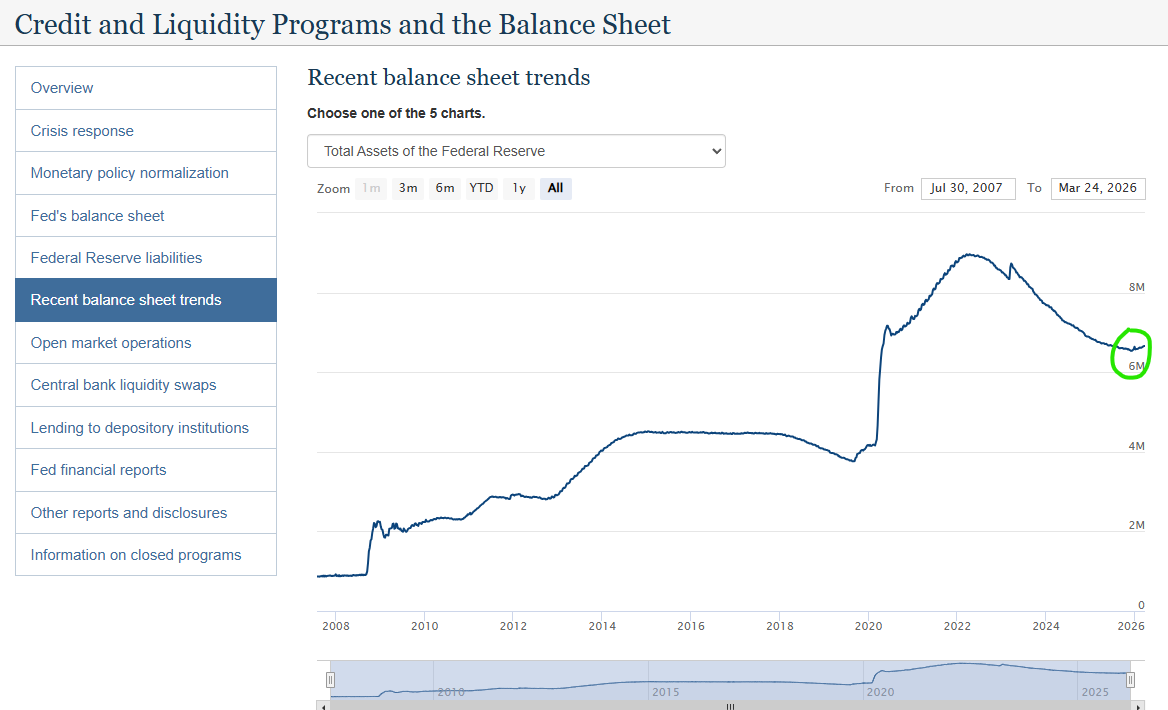The image size is (1168, 710).
Task: Select Recent balance sheet trends item
Action: pos(146,300)
